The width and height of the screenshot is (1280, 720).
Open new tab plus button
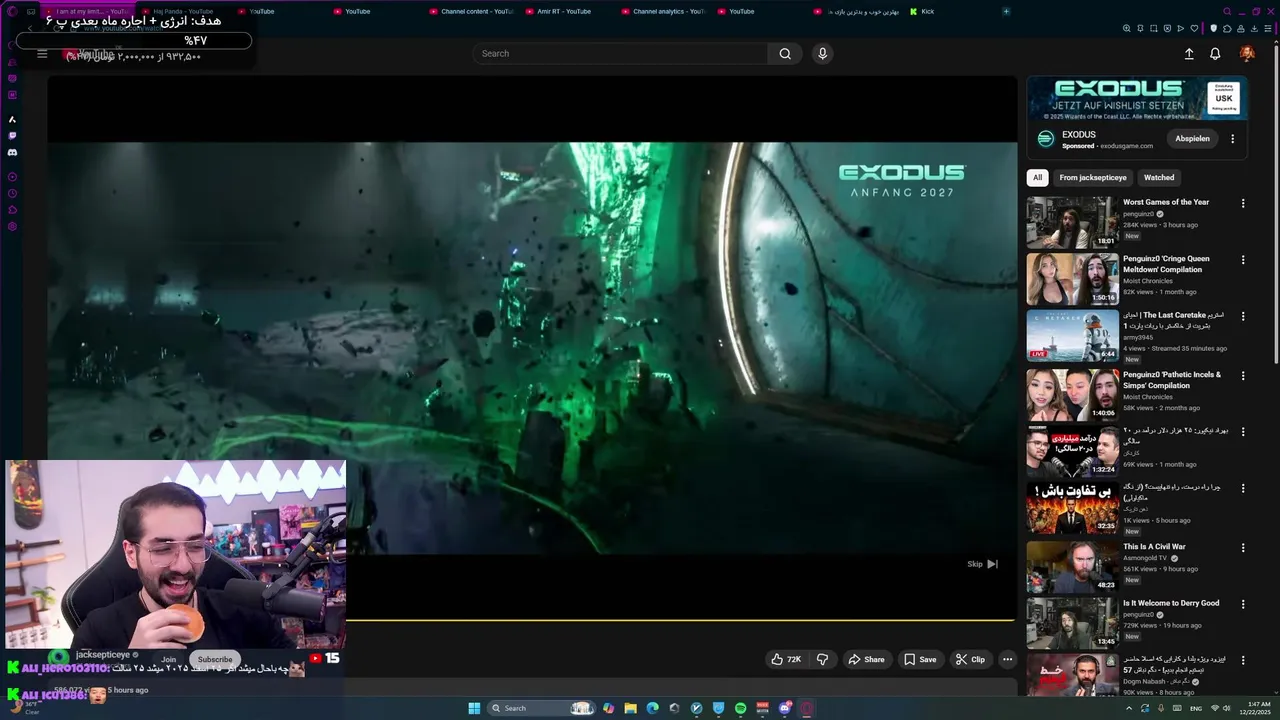point(1006,12)
